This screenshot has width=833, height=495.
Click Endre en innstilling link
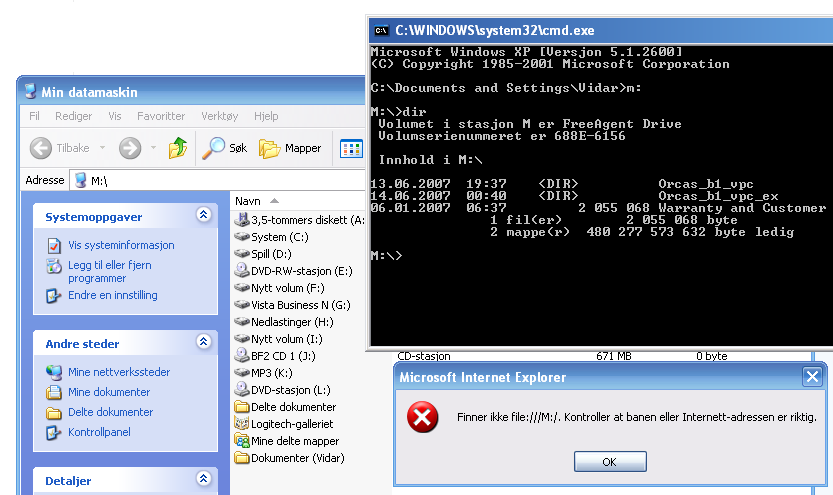[113, 295]
